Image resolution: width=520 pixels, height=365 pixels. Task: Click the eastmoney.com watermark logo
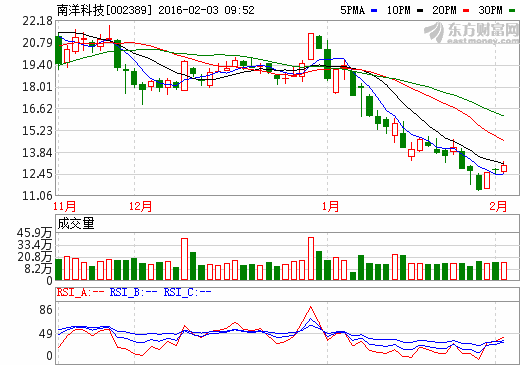click(471, 33)
